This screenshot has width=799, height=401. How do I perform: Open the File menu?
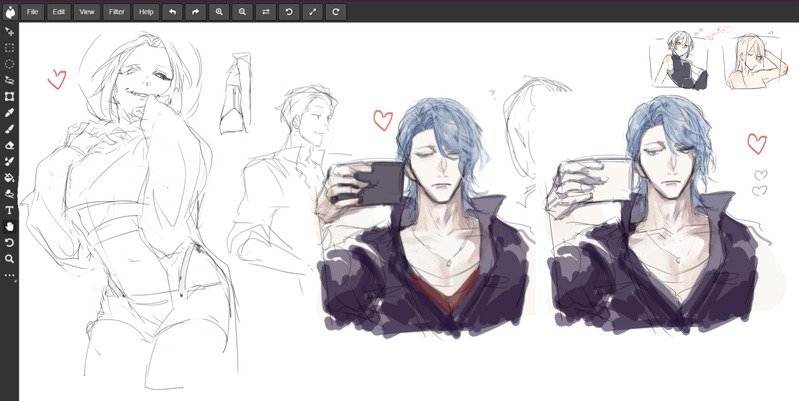[33, 12]
